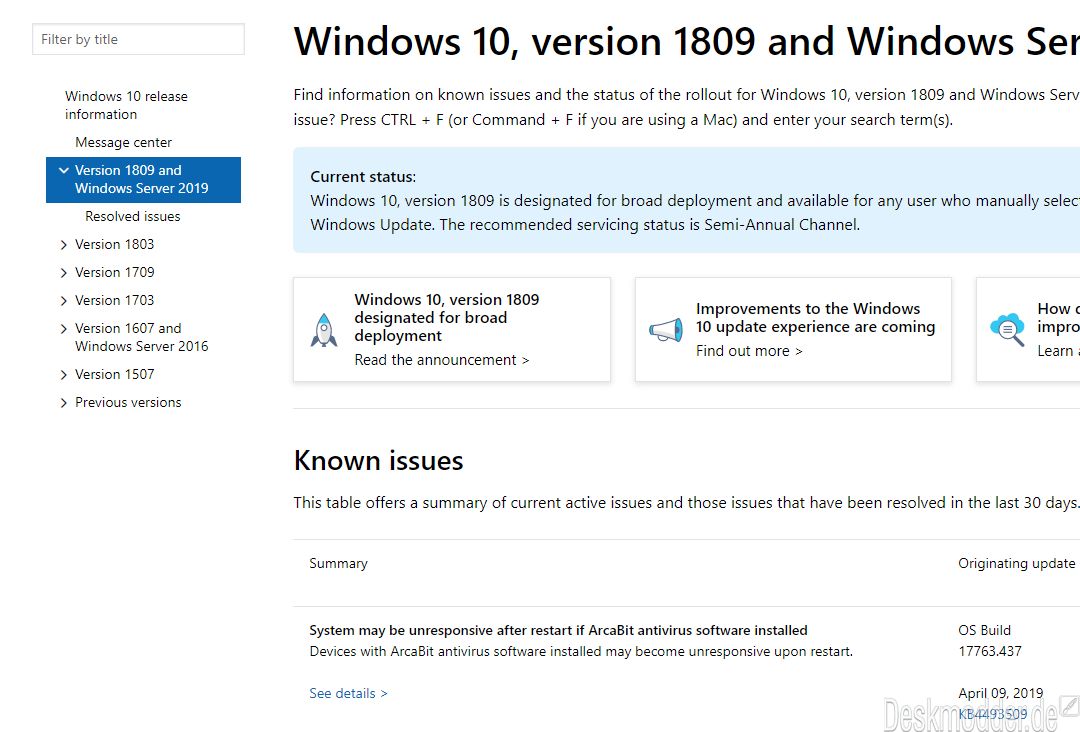
Task: Click the Windows 10, version 1809 page heading
Action: [687, 41]
